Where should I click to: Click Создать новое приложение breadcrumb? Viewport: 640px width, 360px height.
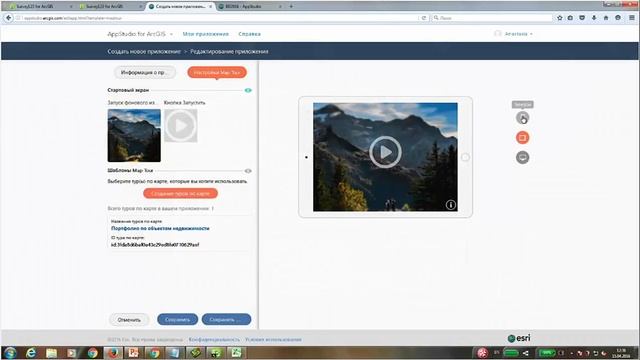144,51
